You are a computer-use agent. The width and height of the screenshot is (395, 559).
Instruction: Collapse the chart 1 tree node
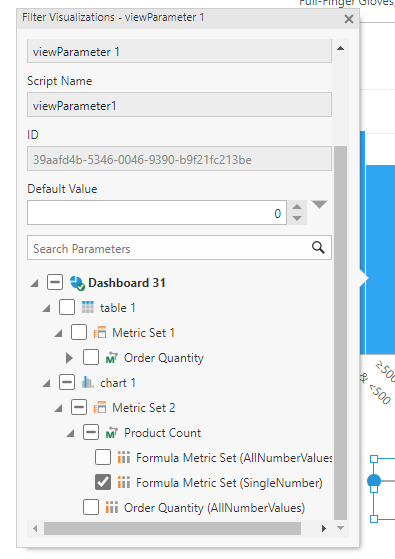point(46,383)
